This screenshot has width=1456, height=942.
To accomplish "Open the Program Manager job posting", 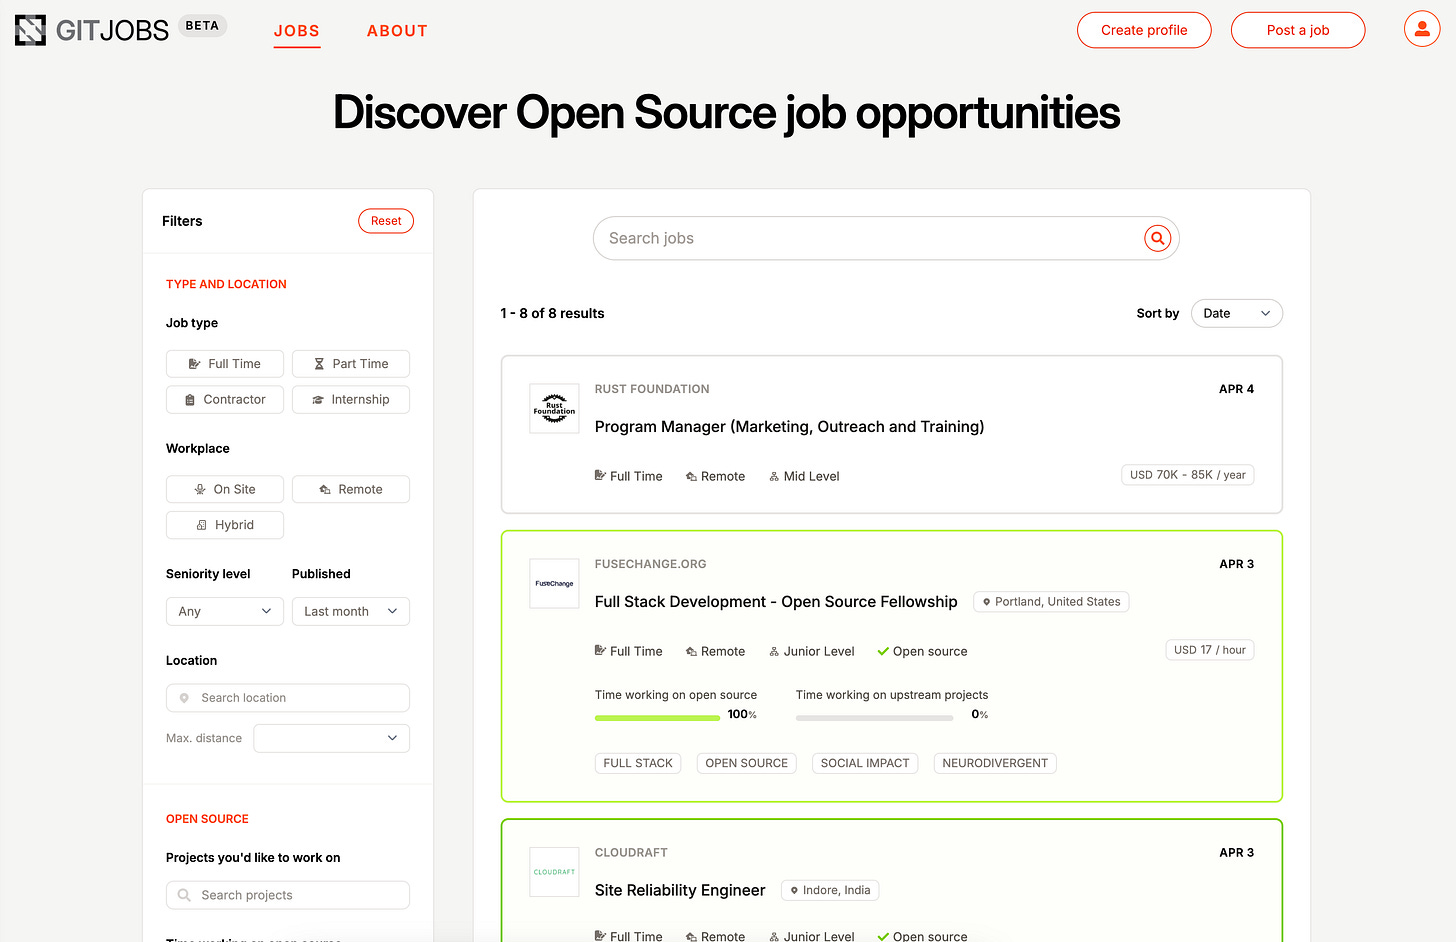I will 789,427.
